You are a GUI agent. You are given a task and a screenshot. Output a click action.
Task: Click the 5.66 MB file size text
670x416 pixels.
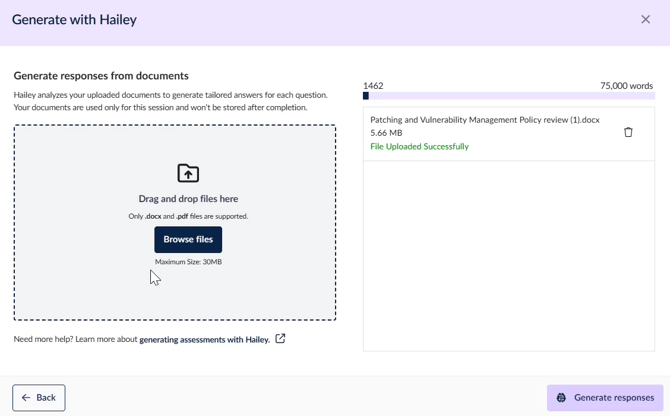tap(386, 133)
